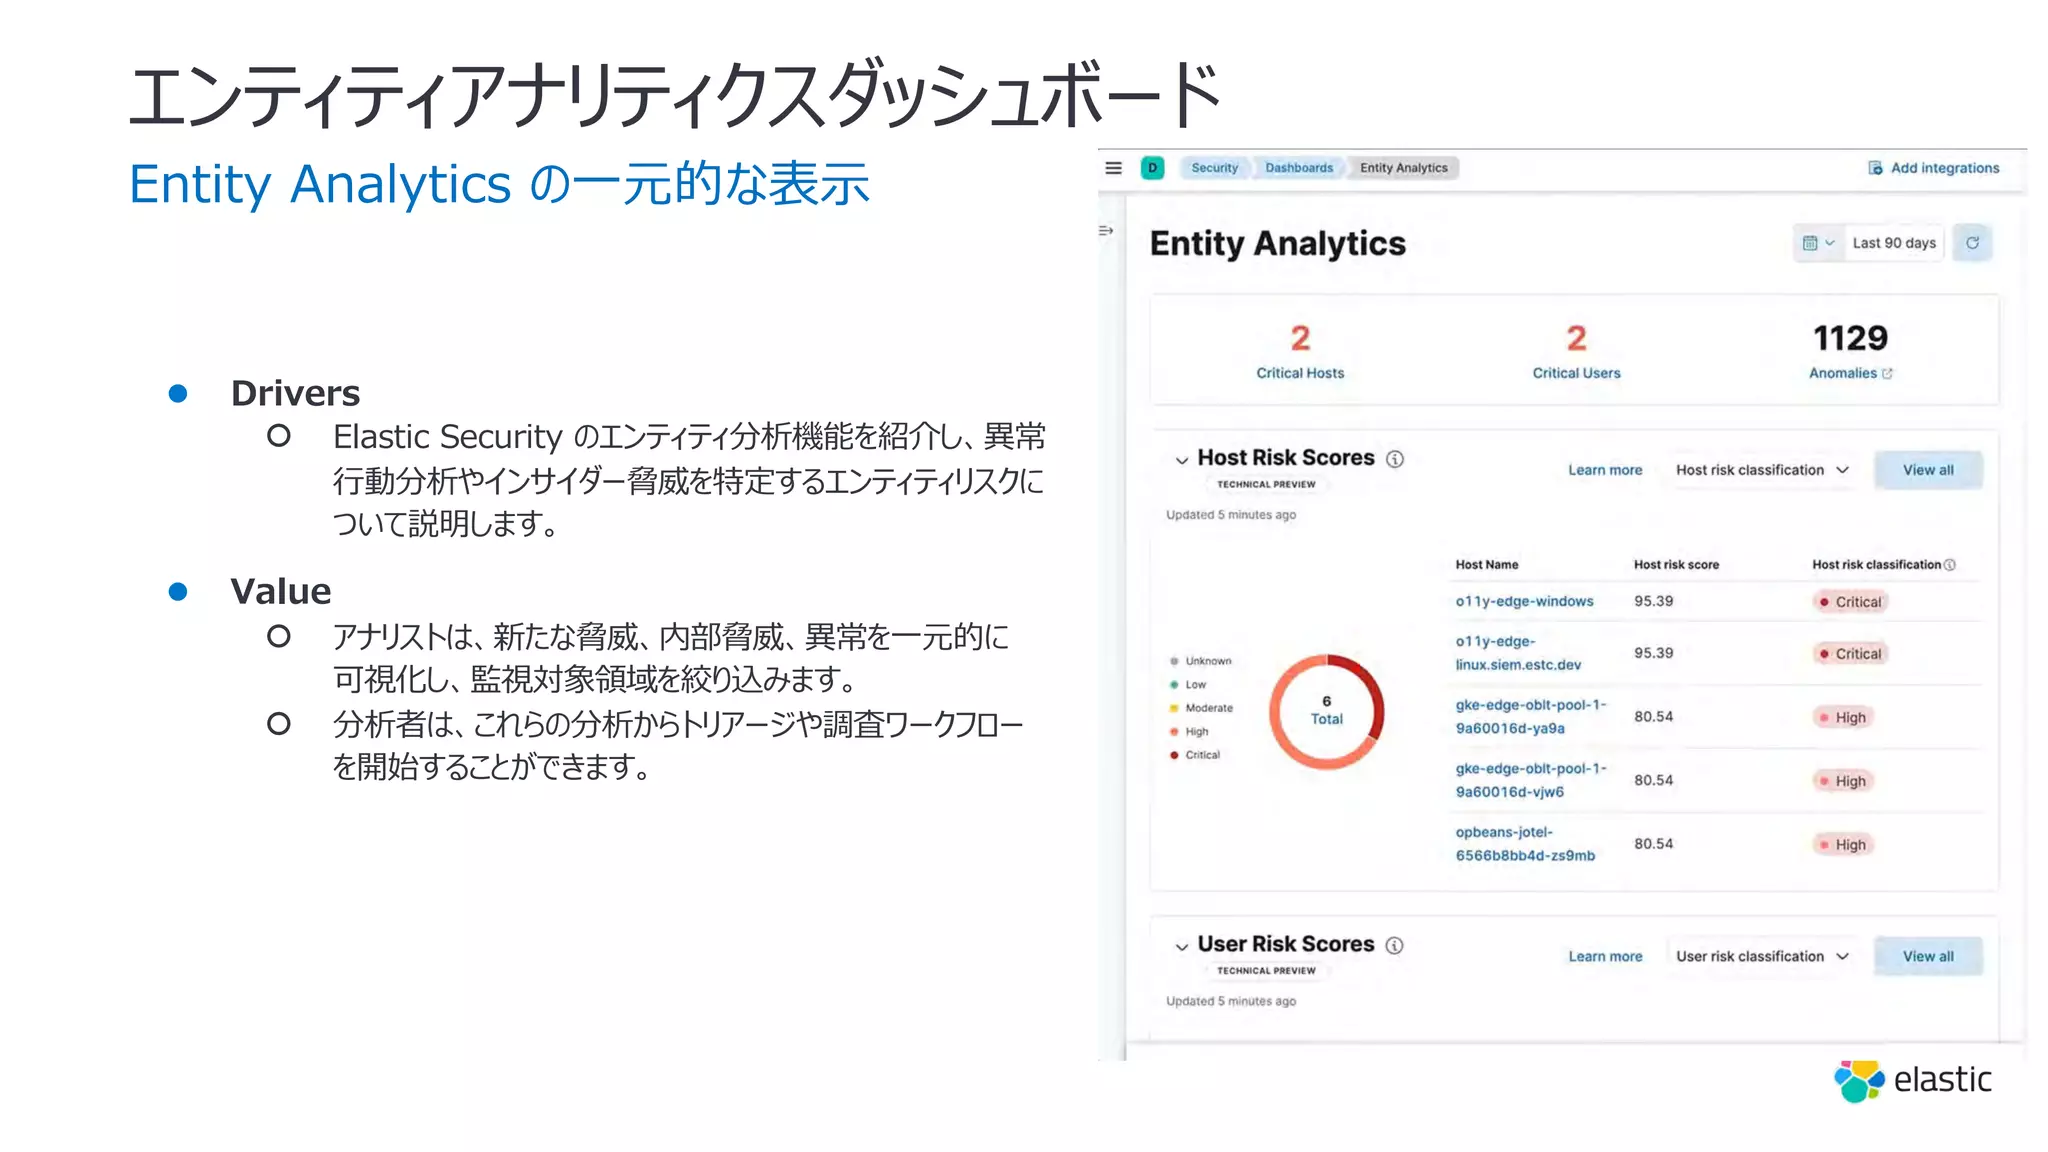Image resolution: width=2048 pixels, height=1152 pixels.
Task: Click Critical badge for o11y-edge-windows
Action: coord(1850,602)
